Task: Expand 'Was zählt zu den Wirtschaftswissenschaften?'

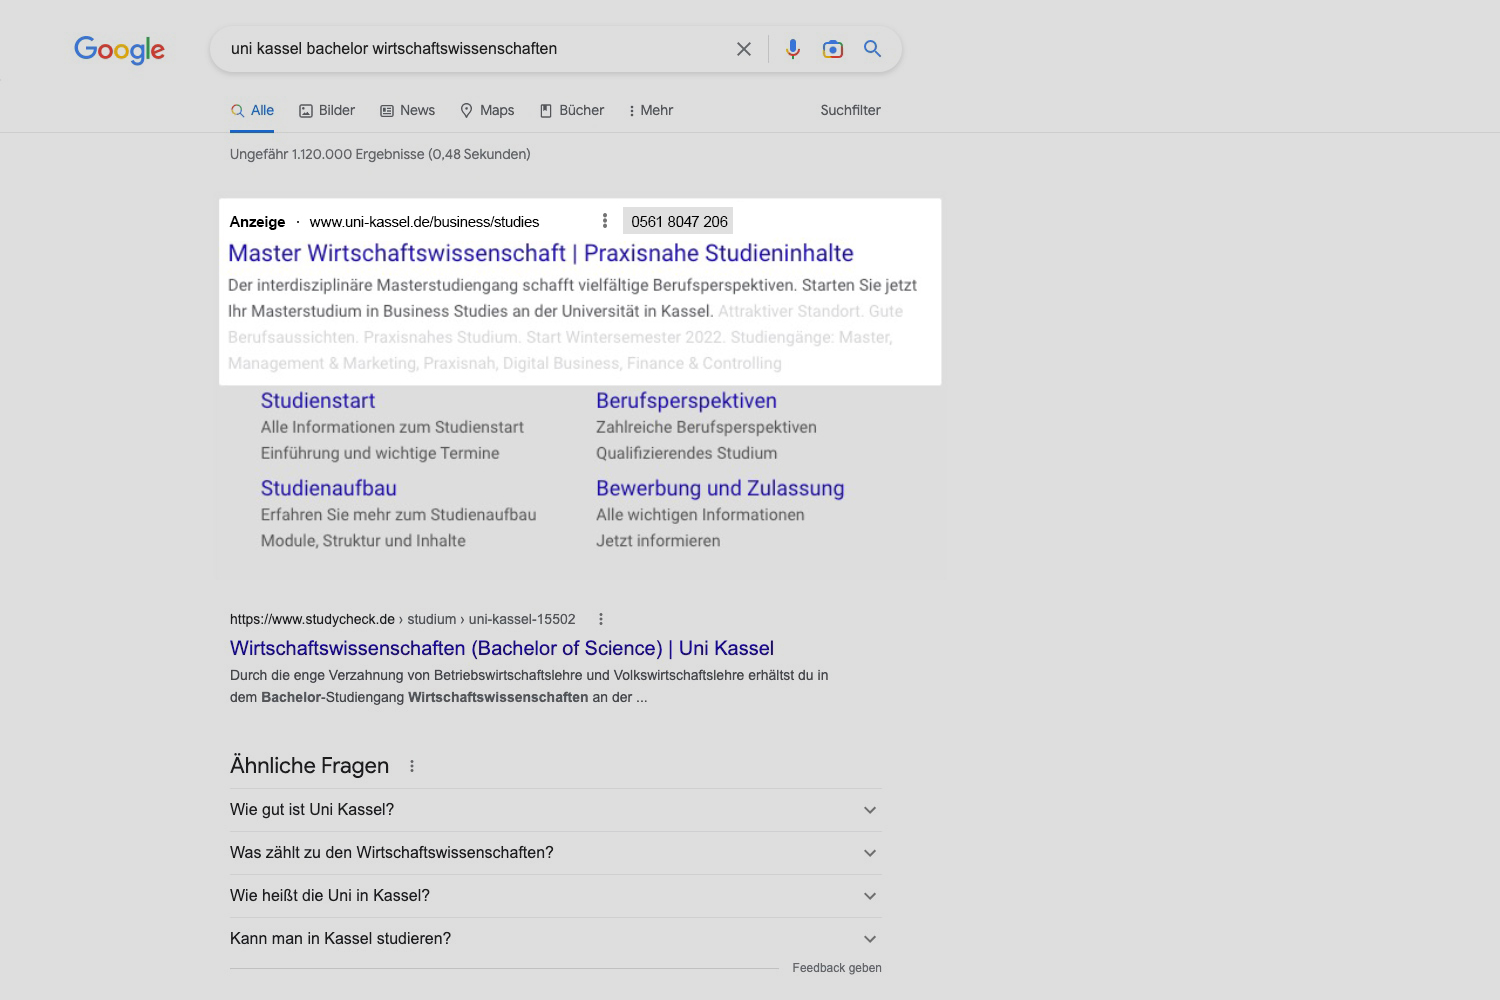Action: pyautogui.click(x=556, y=853)
